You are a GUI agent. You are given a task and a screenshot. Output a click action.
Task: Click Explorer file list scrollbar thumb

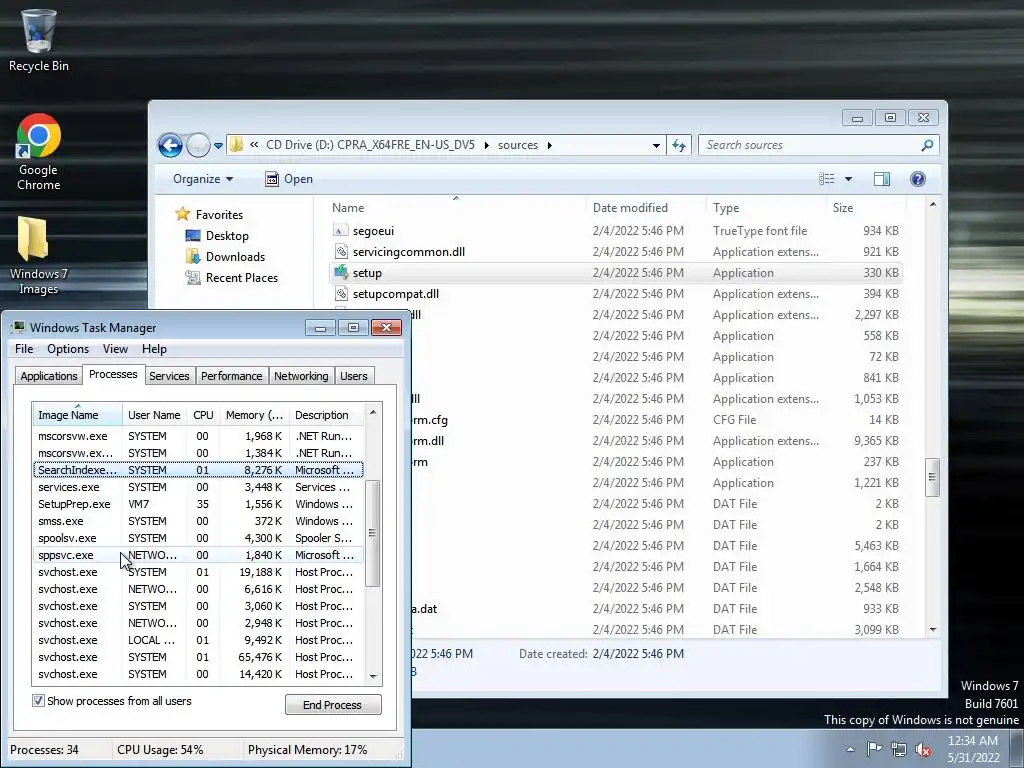933,477
